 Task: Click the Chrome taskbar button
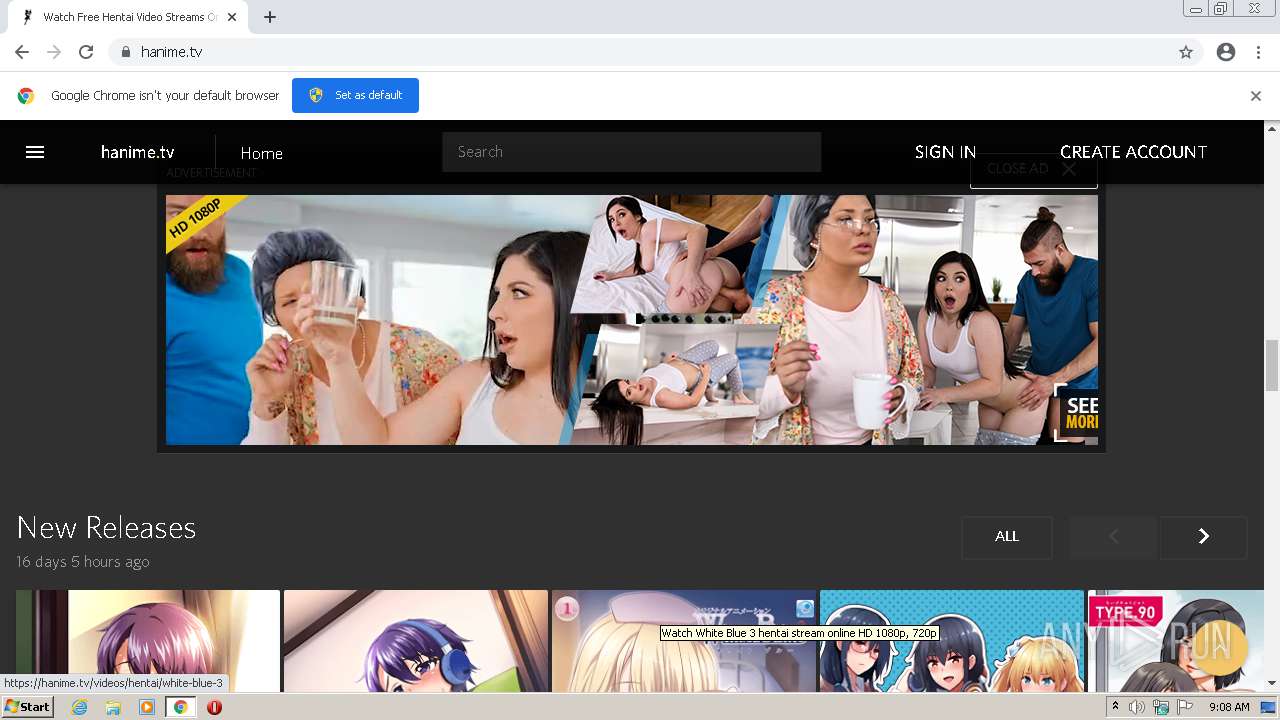click(181, 707)
